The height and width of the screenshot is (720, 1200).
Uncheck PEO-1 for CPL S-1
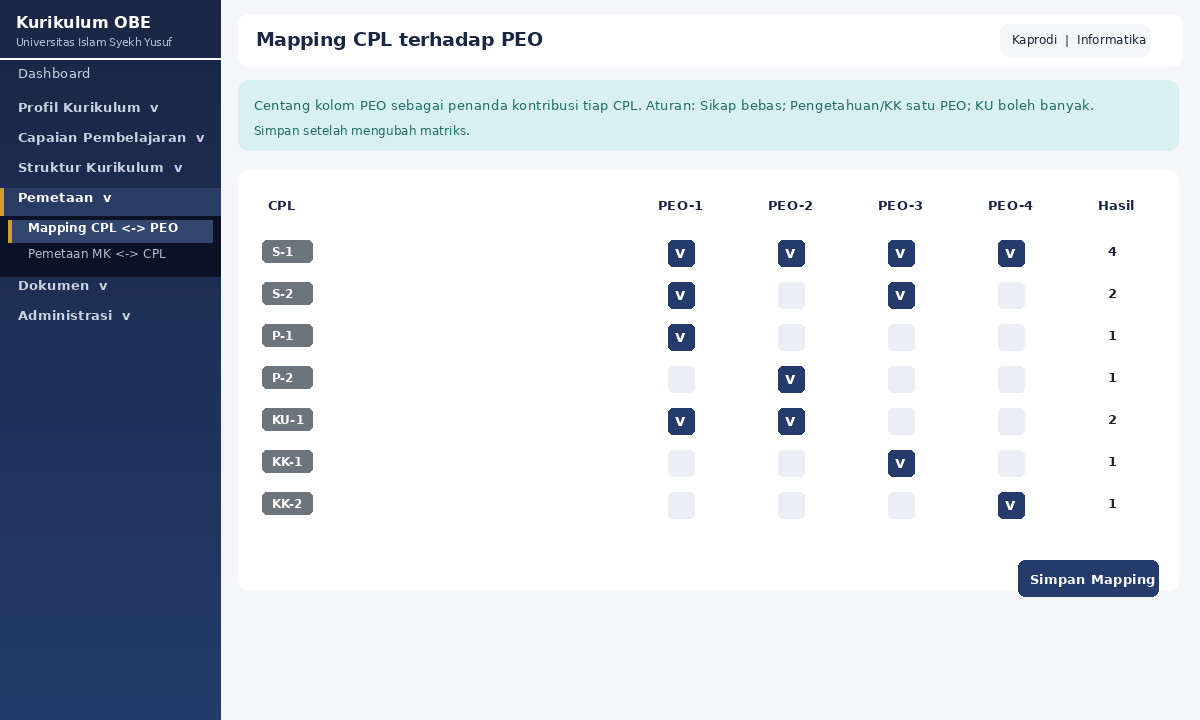point(681,253)
